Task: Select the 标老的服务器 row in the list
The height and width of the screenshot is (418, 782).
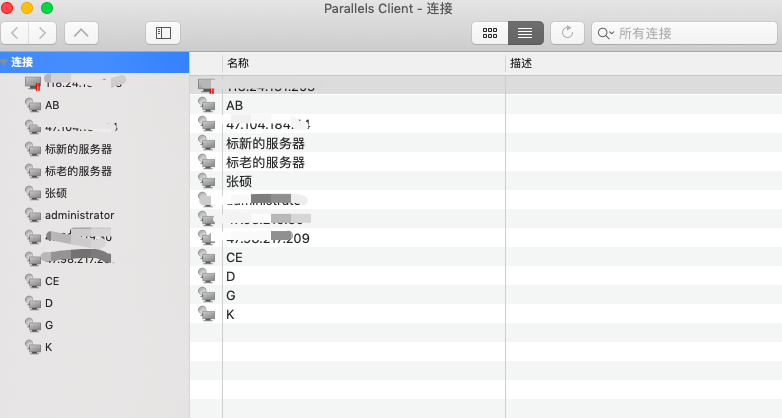Action: click(486, 162)
